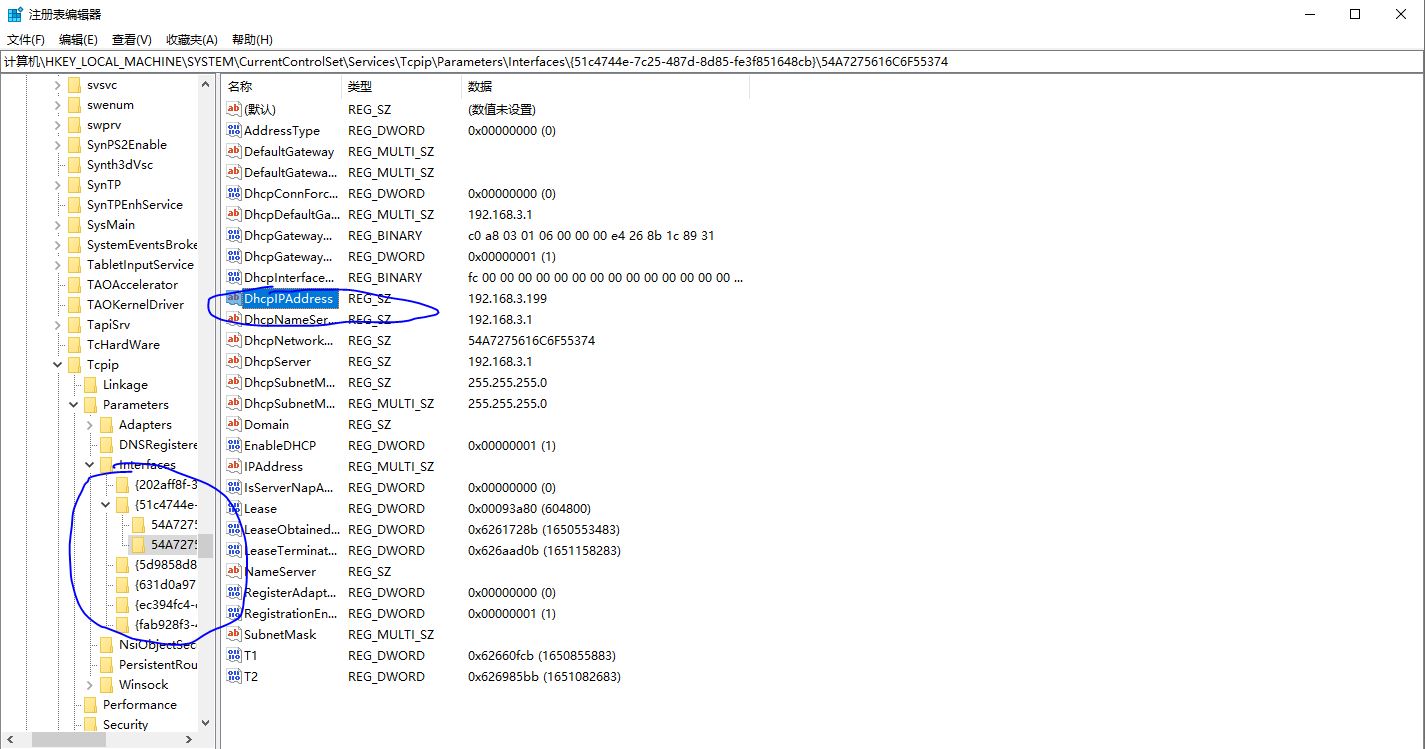Click the Registry Editor icon in the title bar

click(13, 14)
